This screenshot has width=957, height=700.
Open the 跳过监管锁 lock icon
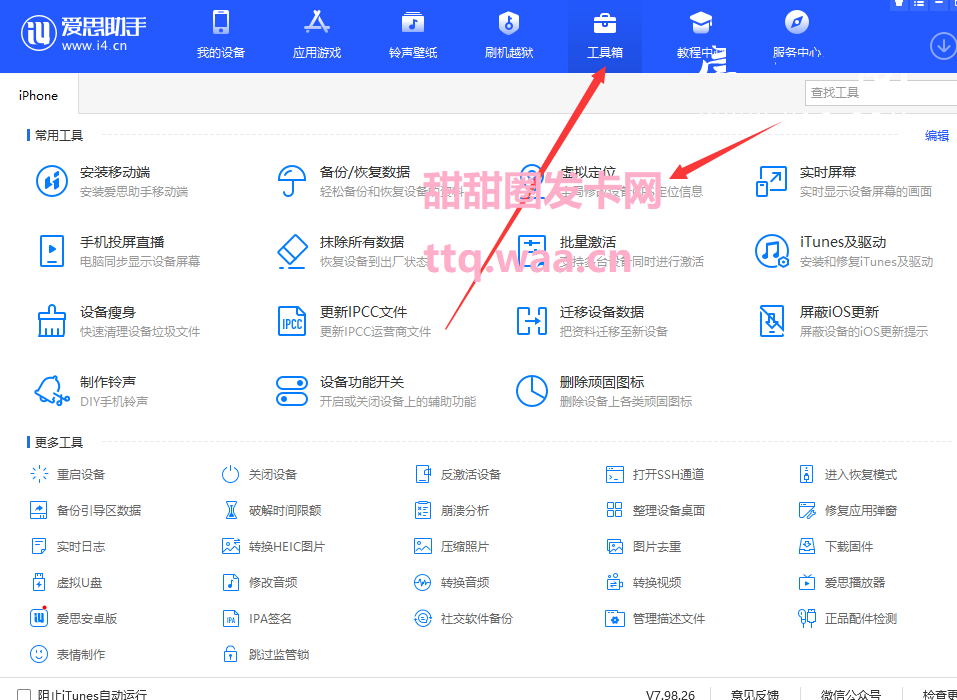(x=230, y=654)
